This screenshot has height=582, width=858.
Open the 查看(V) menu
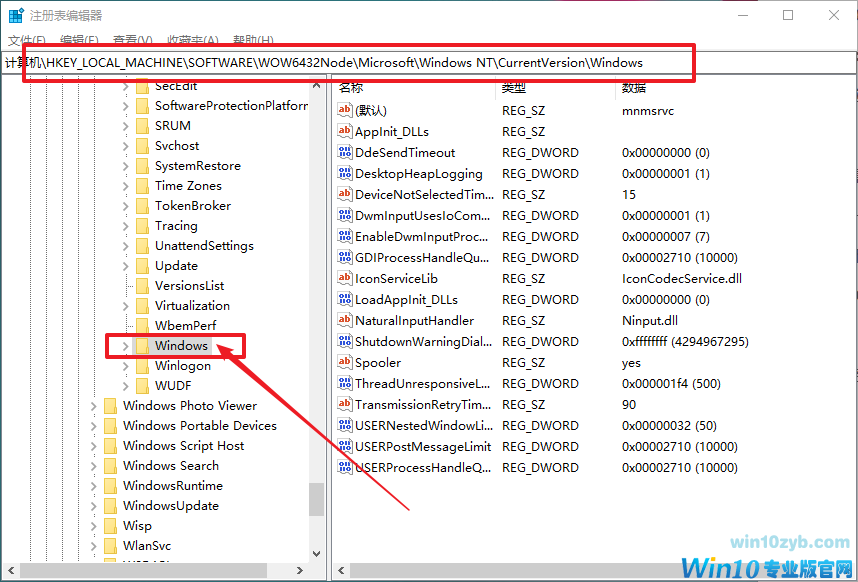pos(132,40)
